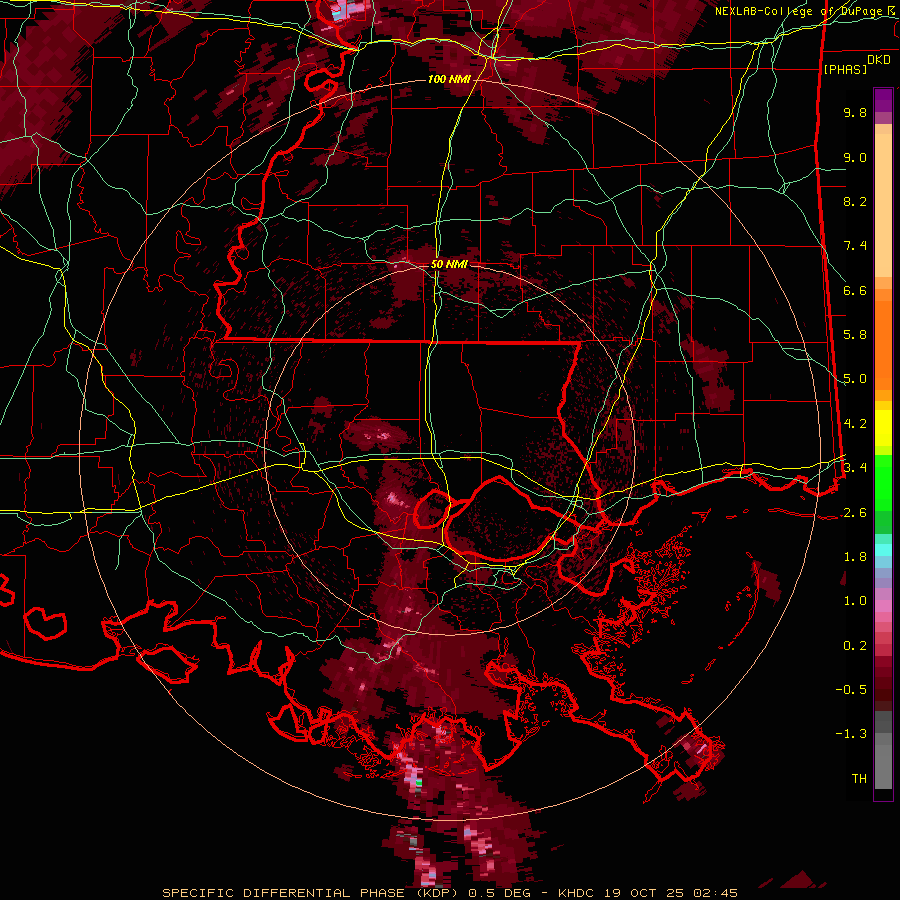Pick the peach color bar segment beside 8.2

883,207
